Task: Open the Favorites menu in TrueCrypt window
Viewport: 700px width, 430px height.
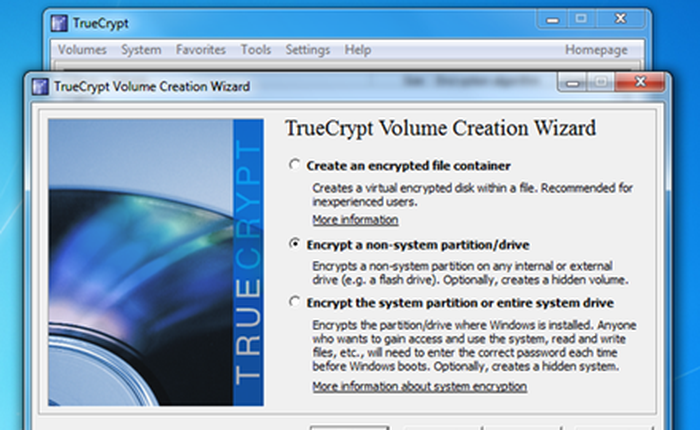Action: [200, 50]
